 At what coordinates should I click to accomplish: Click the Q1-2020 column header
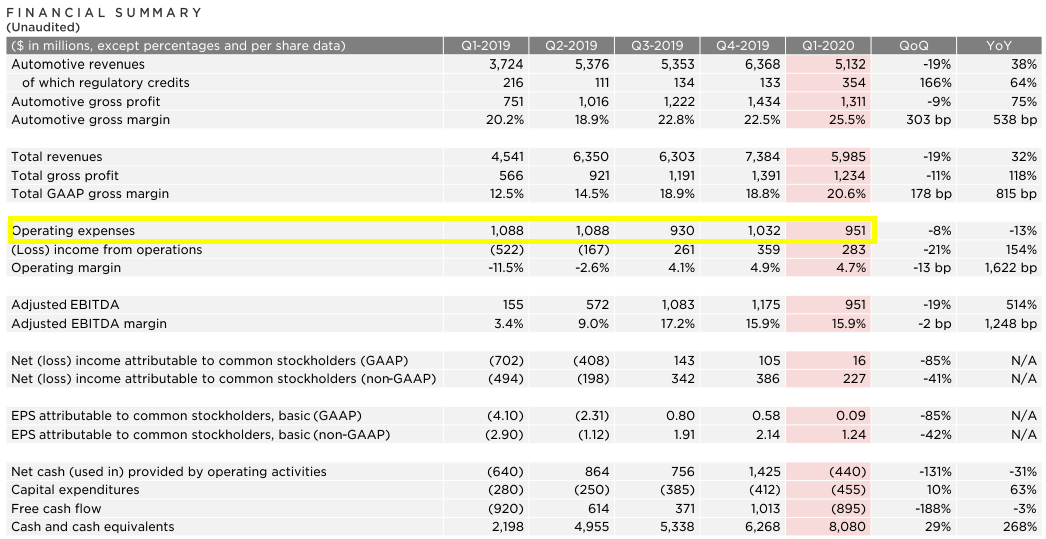(x=829, y=46)
